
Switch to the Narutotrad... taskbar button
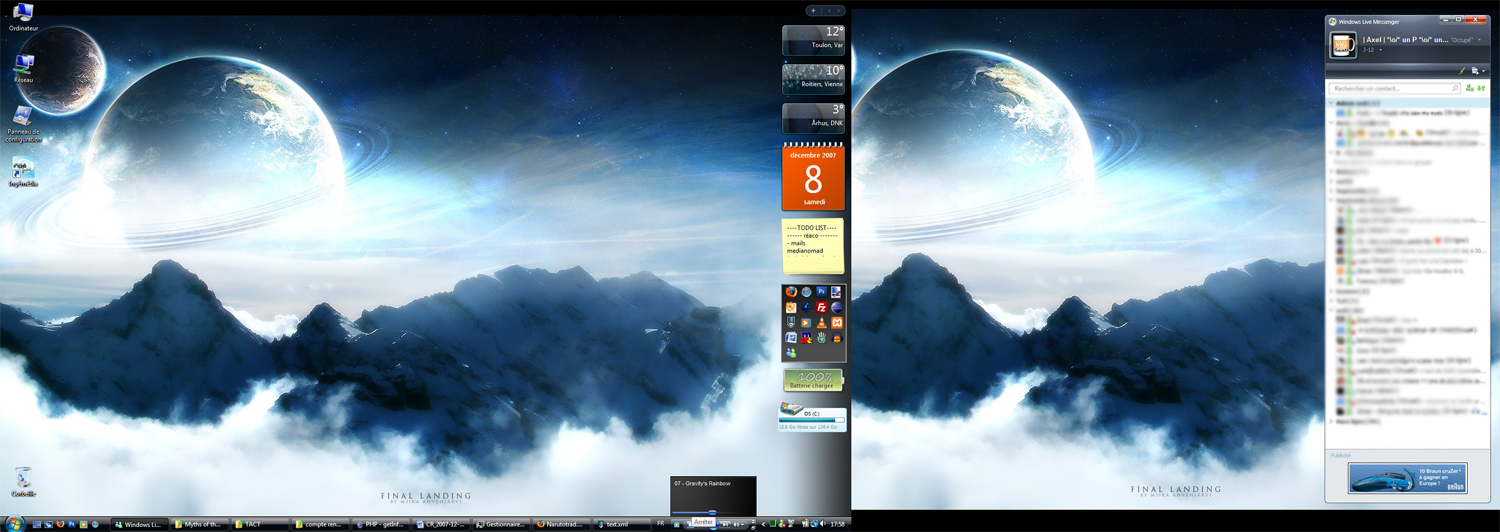click(561, 524)
